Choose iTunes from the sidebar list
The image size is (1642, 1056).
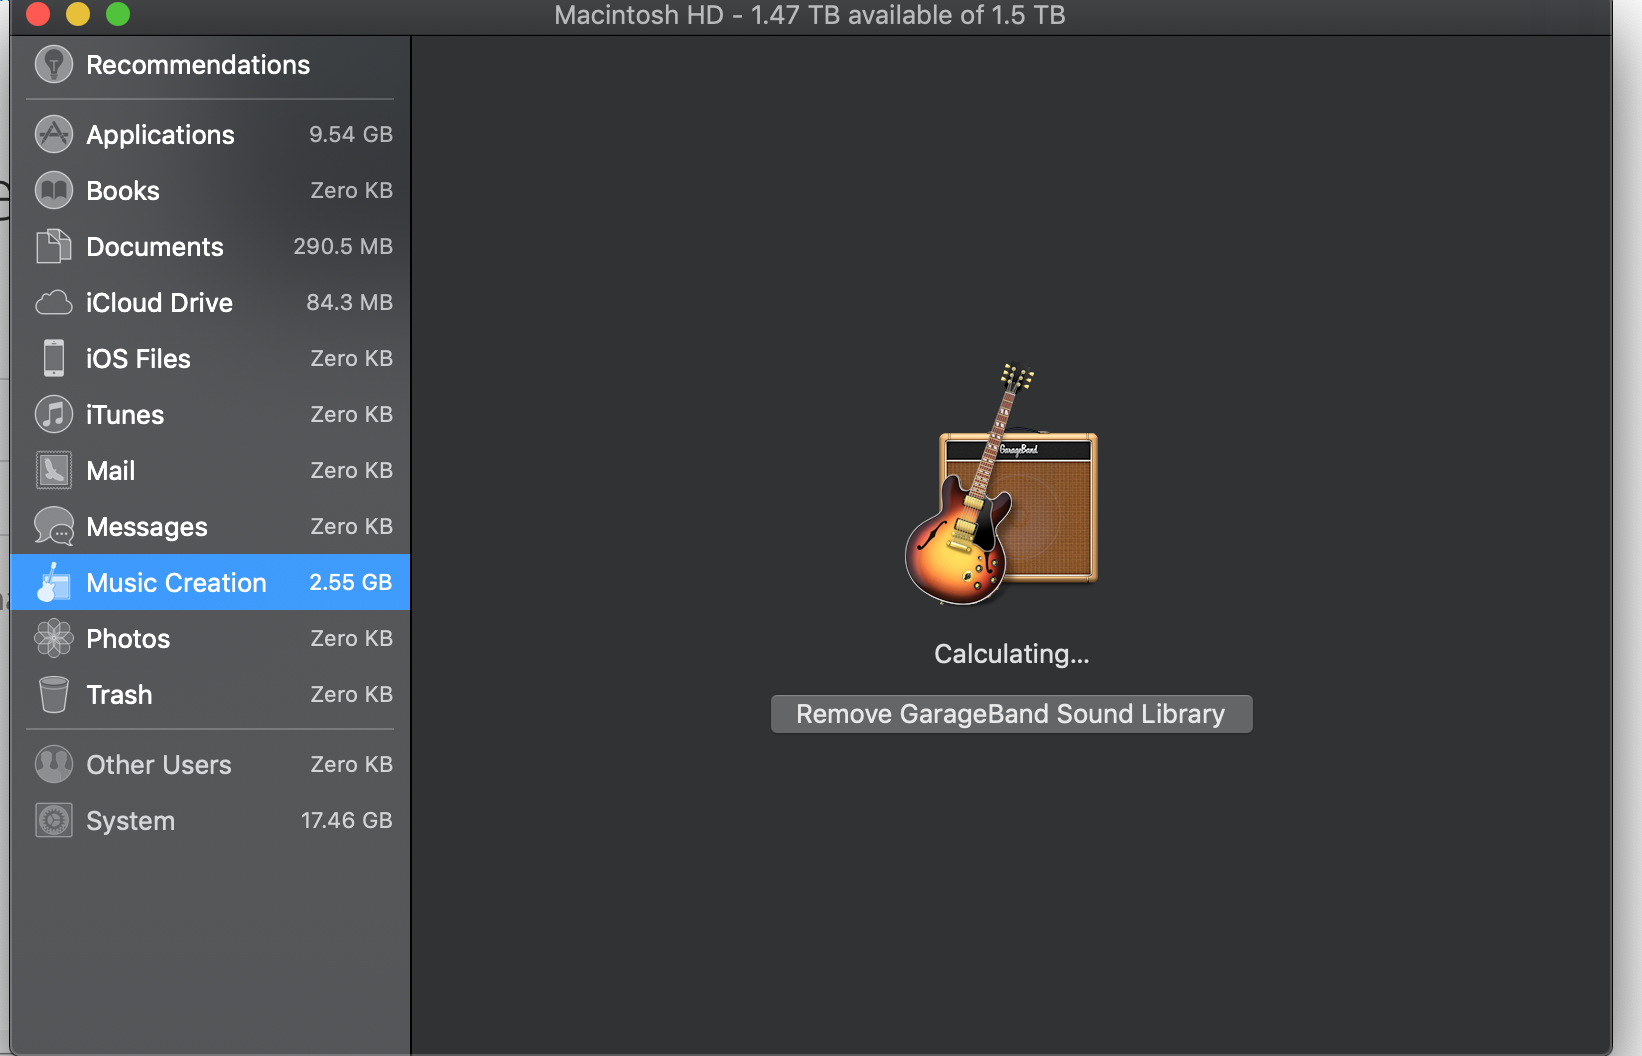coord(210,415)
